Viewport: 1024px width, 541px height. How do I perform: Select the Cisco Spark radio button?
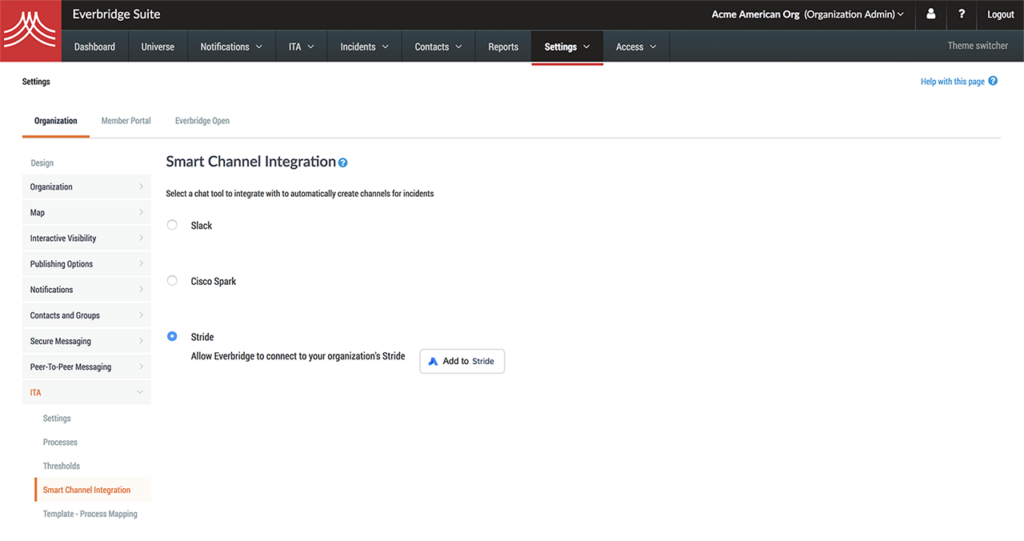pyautogui.click(x=172, y=280)
